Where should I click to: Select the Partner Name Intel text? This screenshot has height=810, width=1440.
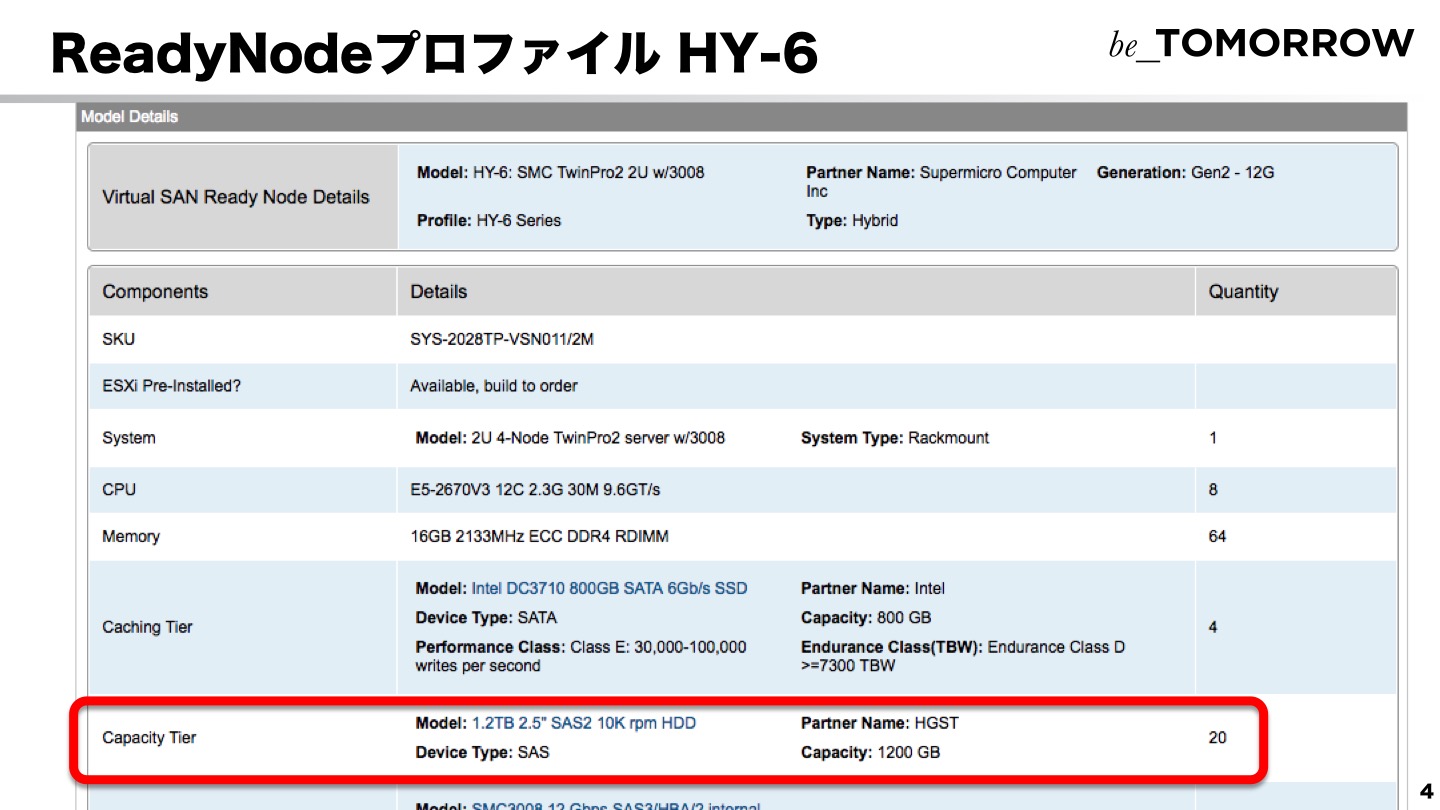873,588
